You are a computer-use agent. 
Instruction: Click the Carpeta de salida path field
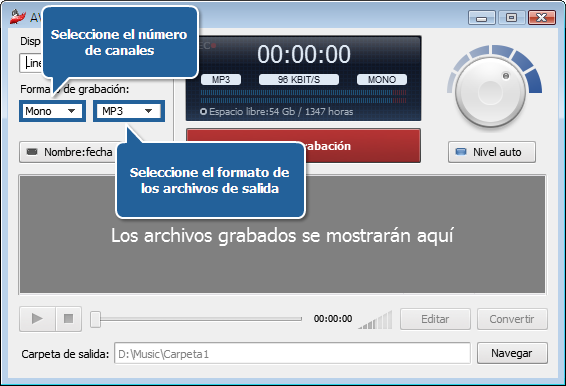coord(292,354)
